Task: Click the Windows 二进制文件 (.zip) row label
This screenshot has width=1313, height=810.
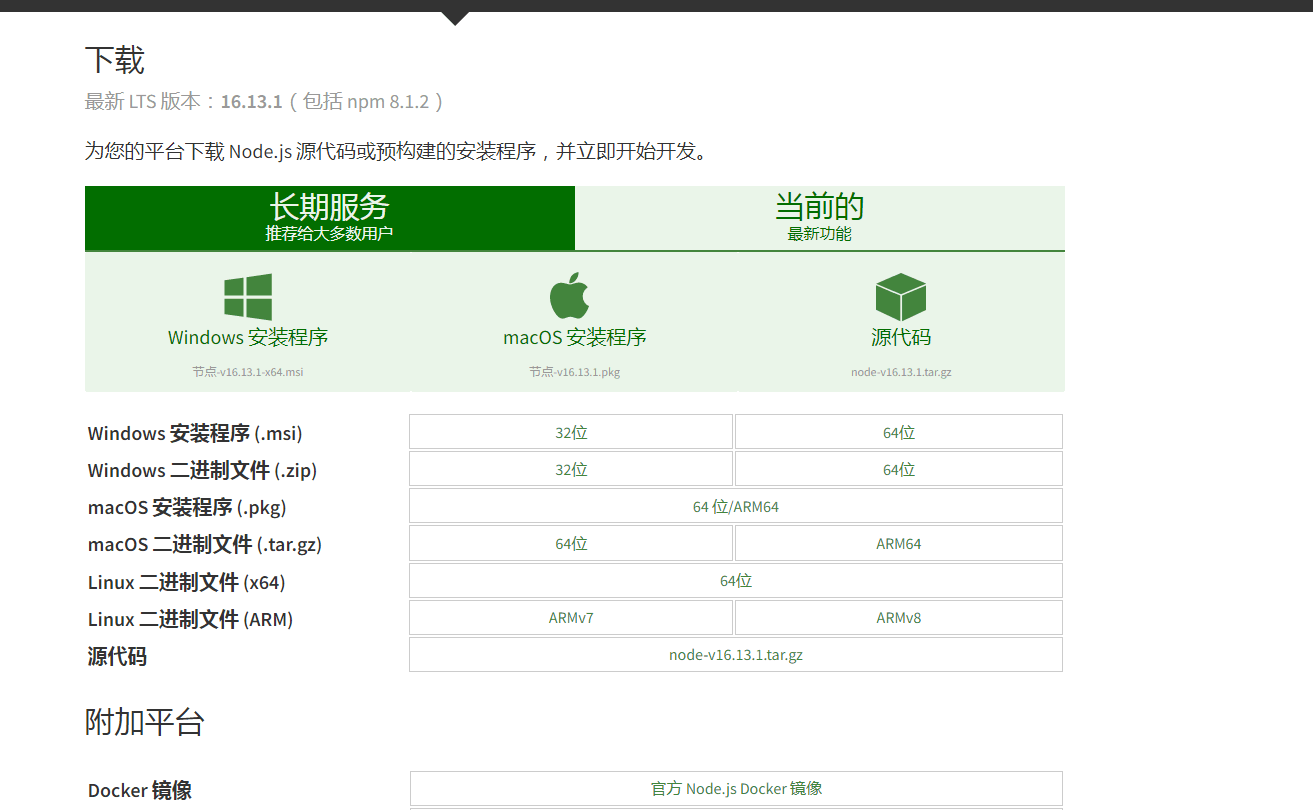Action: (202, 470)
